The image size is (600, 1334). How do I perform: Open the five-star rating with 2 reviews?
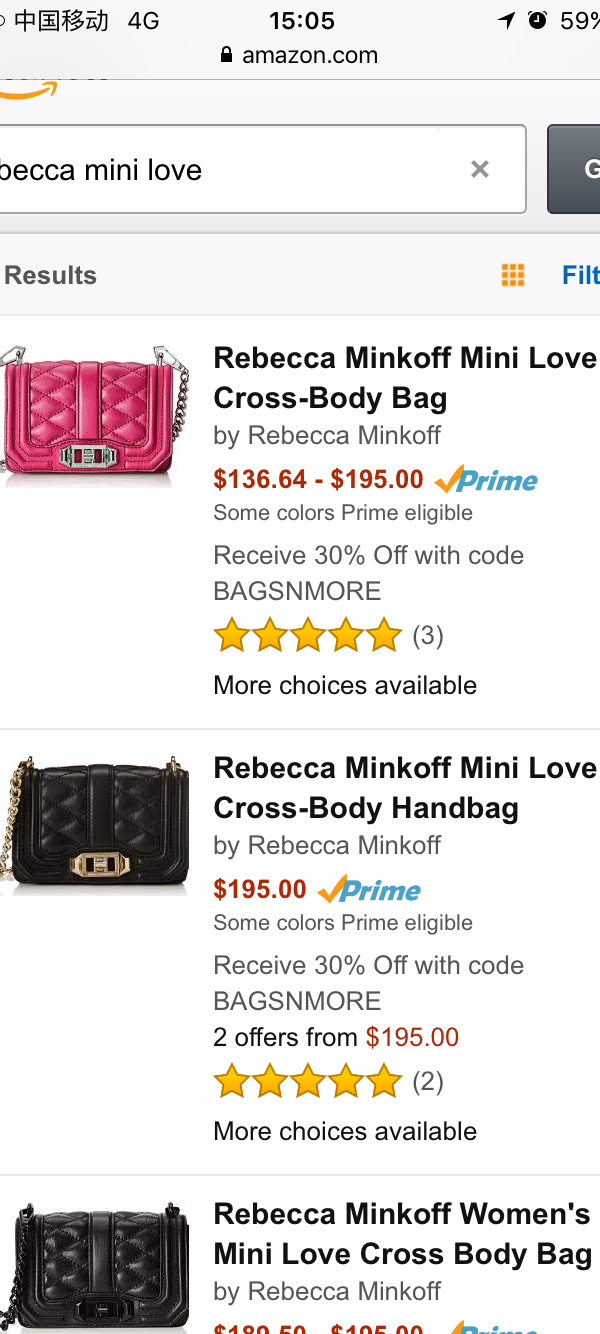point(308,1082)
